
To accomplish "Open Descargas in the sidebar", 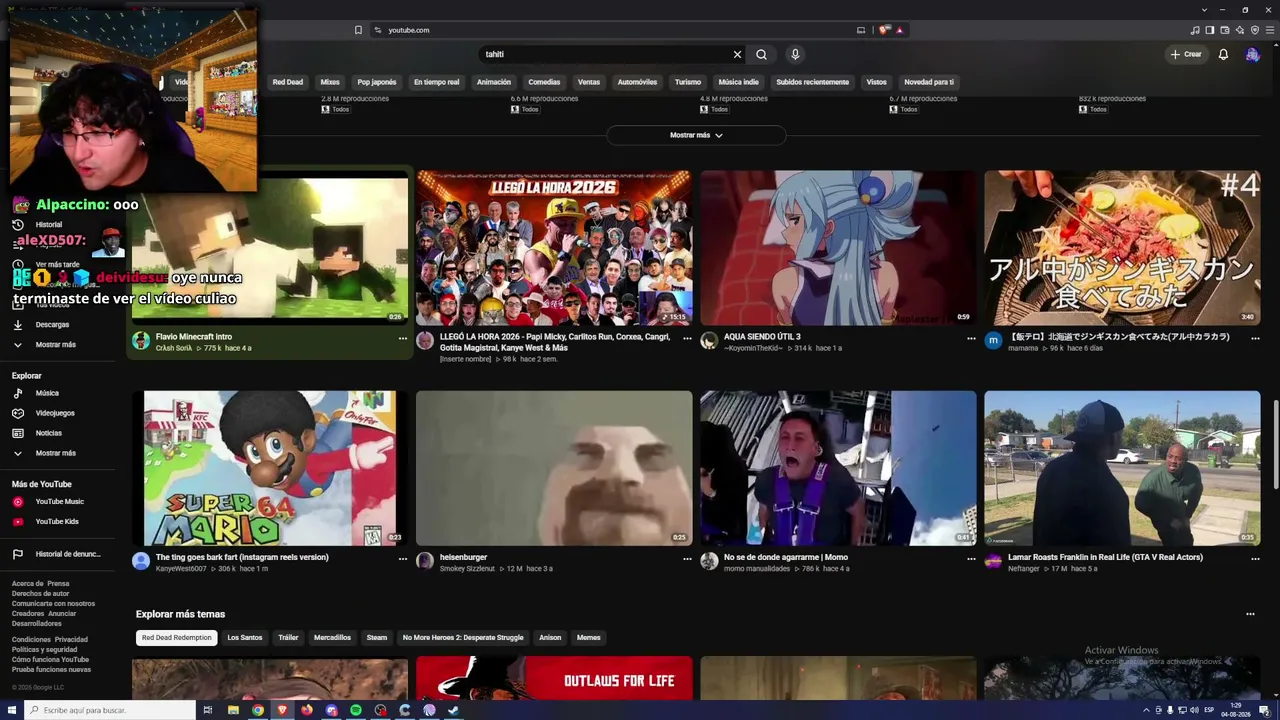I will coord(52,325).
